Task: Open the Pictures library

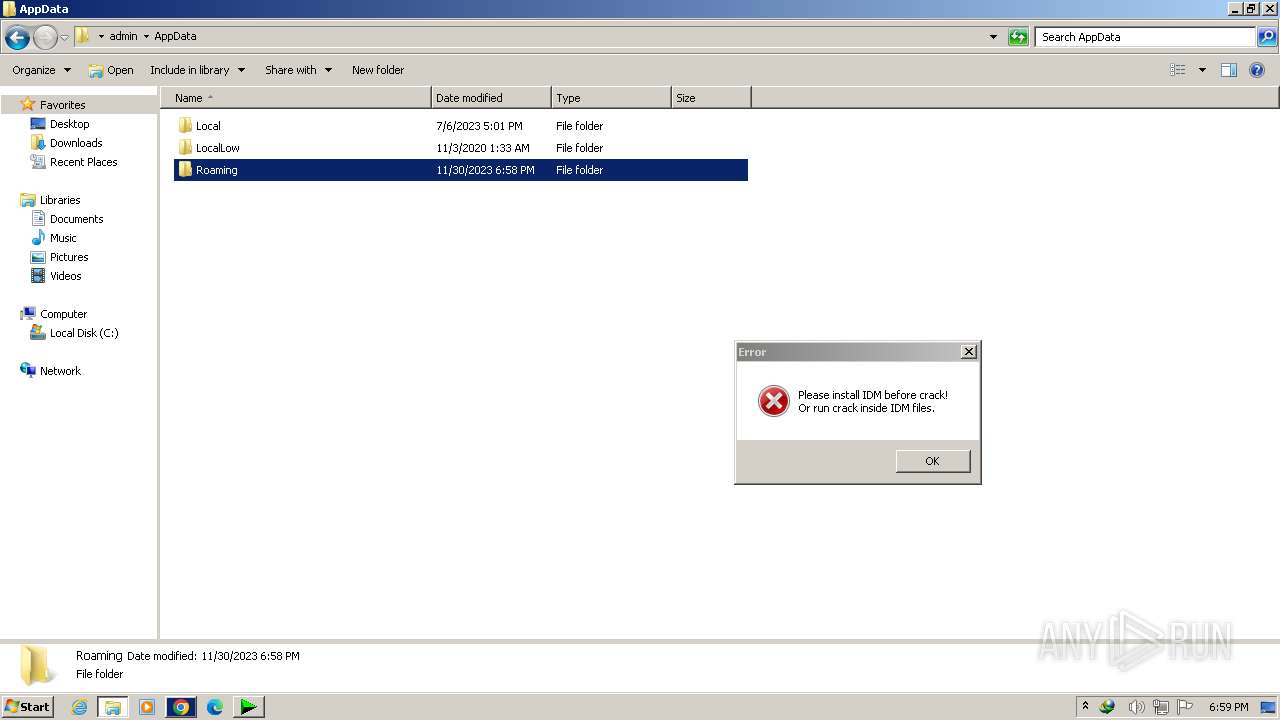Action: tap(69, 257)
